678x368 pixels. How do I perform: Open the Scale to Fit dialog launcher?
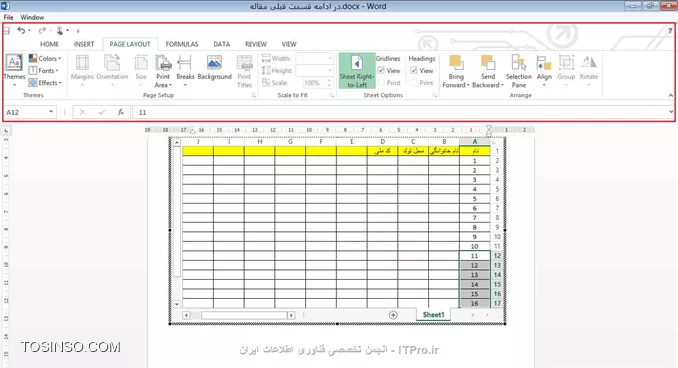[332, 95]
